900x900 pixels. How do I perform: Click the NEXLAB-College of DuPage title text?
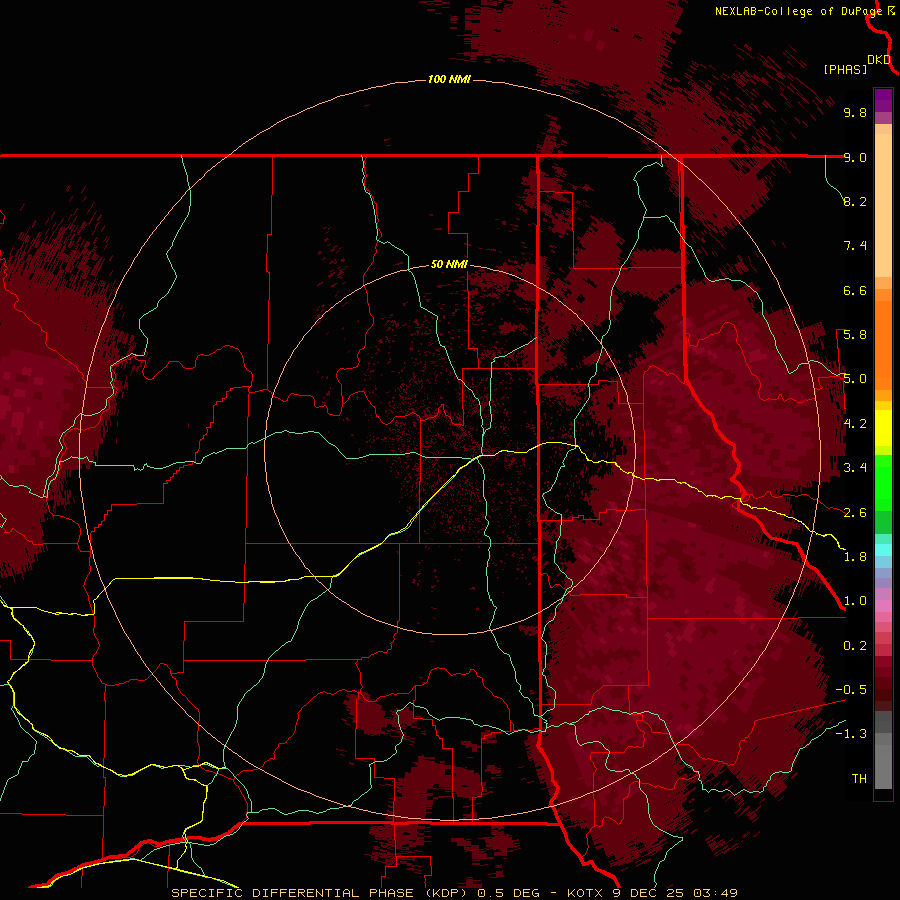[x=799, y=11]
